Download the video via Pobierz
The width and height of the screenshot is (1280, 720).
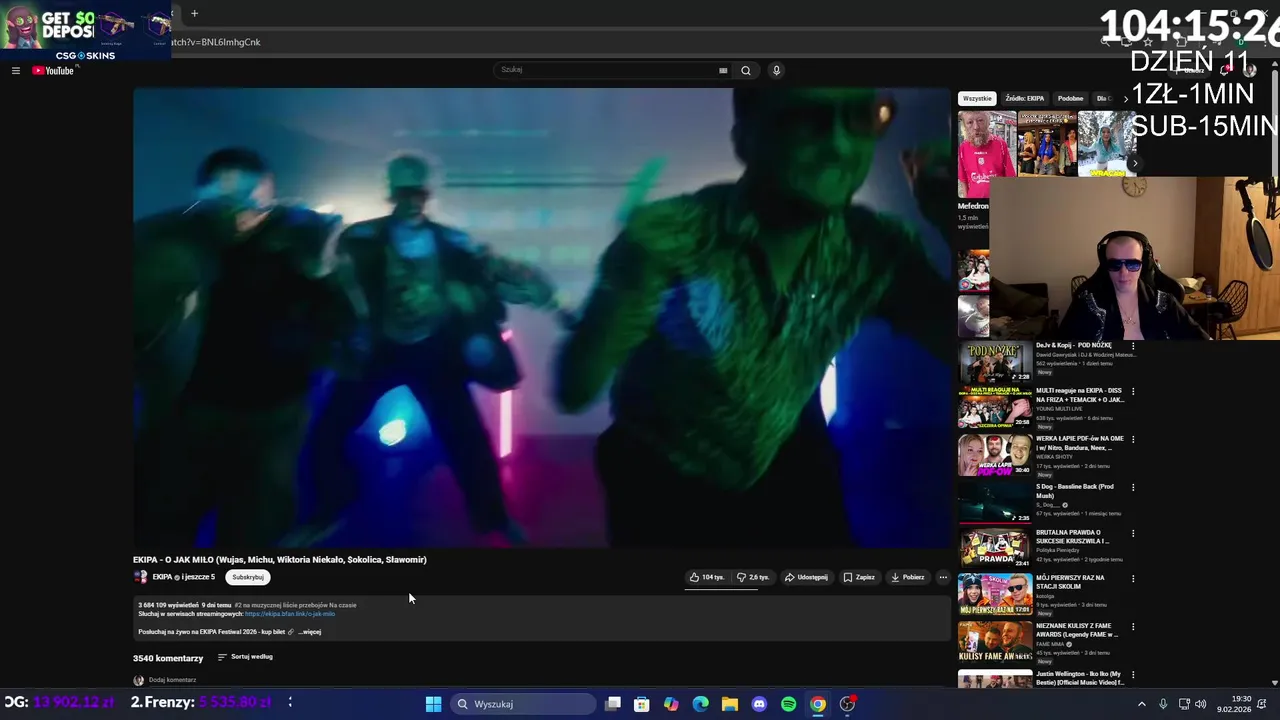(907, 577)
